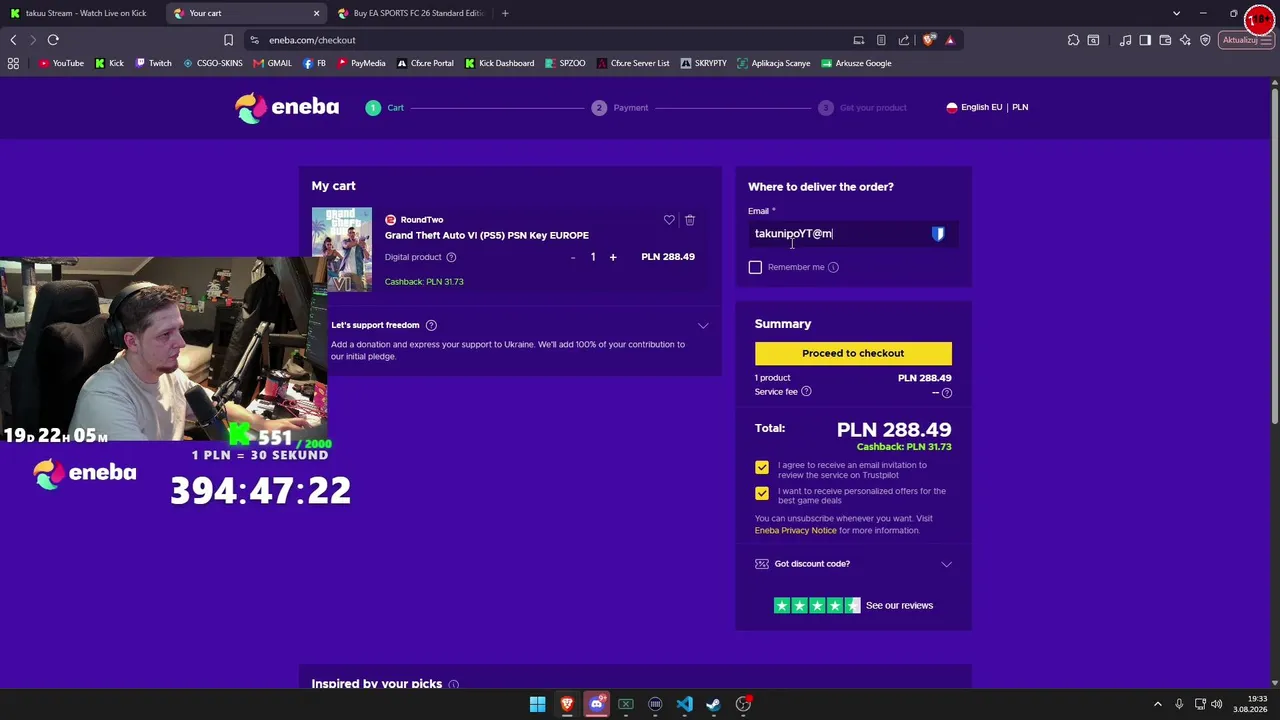Open the tab search dropdown arrow
Viewport: 1280px width, 720px height.
pyautogui.click(x=1176, y=13)
